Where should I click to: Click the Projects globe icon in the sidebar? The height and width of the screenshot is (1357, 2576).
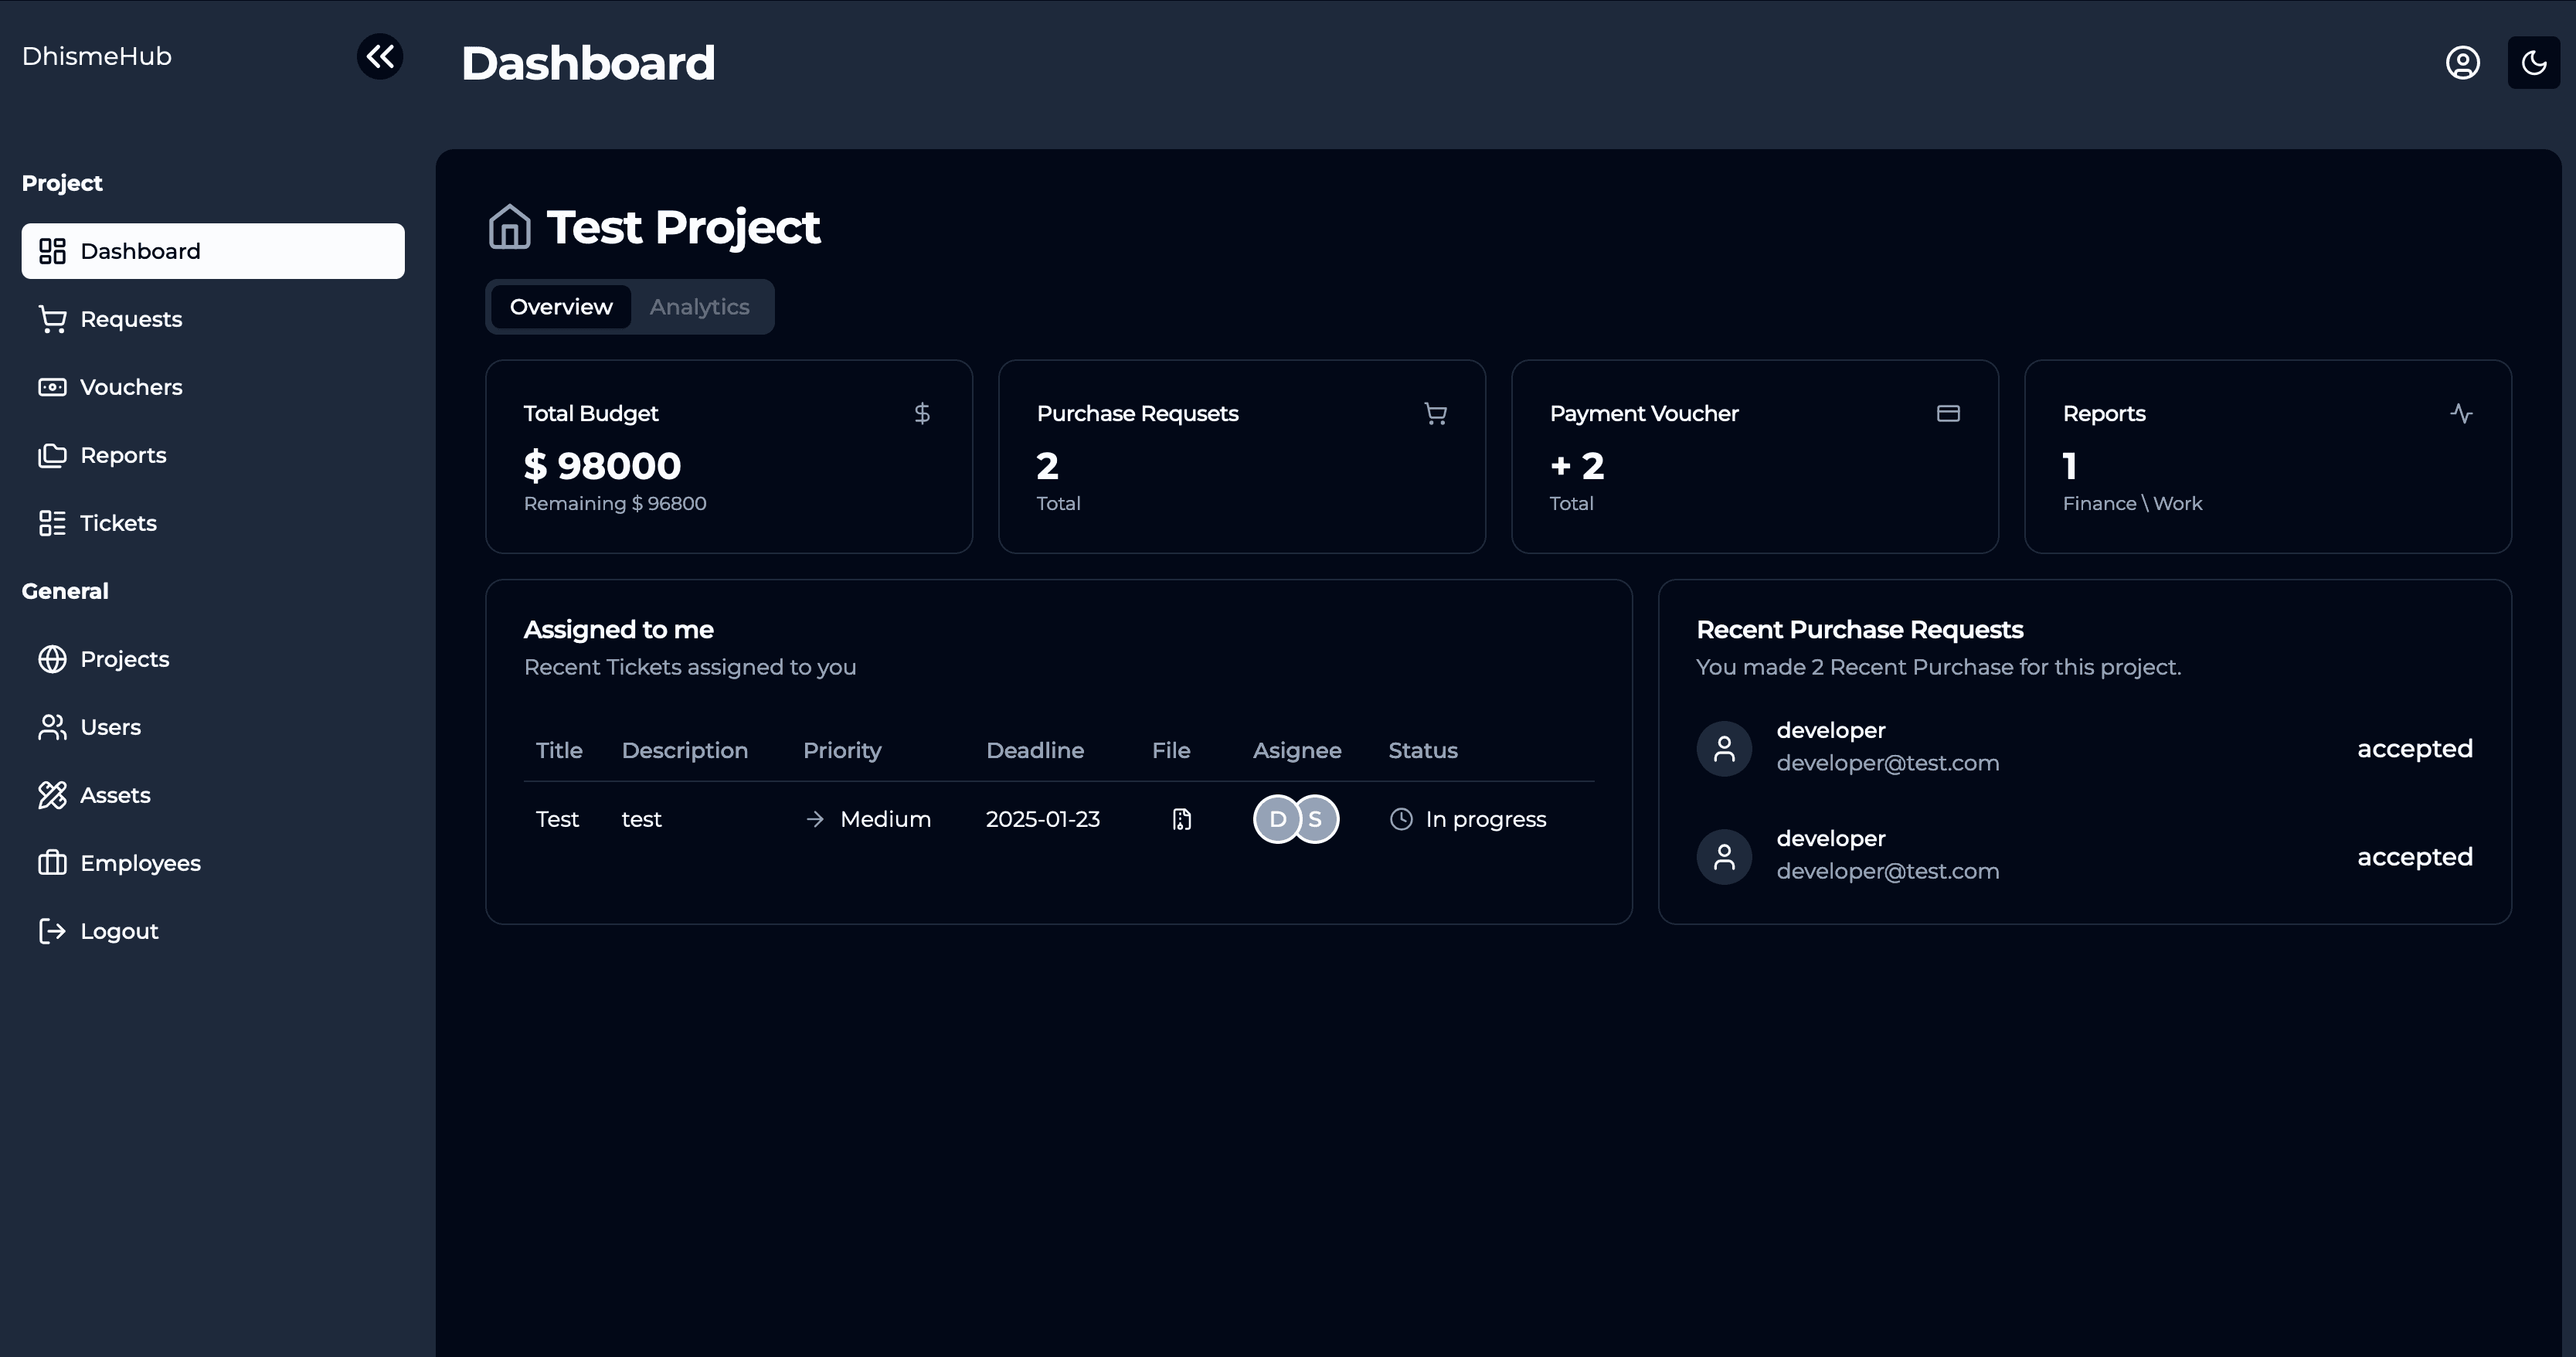(52, 659)
